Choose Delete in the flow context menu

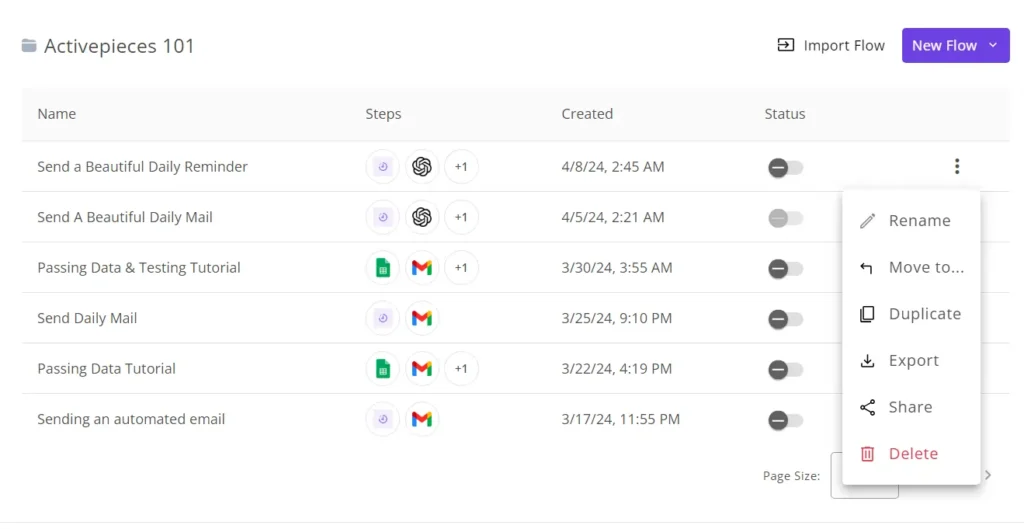pyautogui.click(x=912, y=454)
